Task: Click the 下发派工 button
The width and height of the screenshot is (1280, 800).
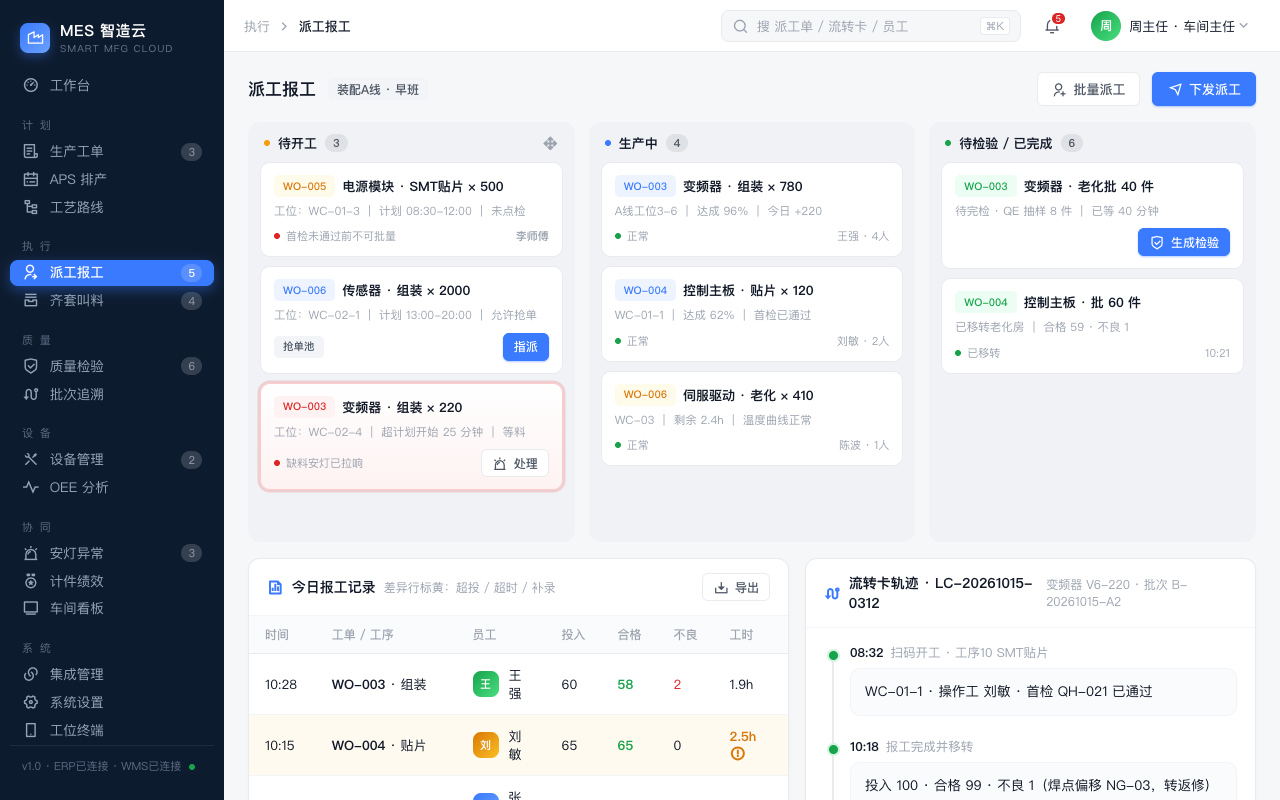Action: pos(1204,89)
